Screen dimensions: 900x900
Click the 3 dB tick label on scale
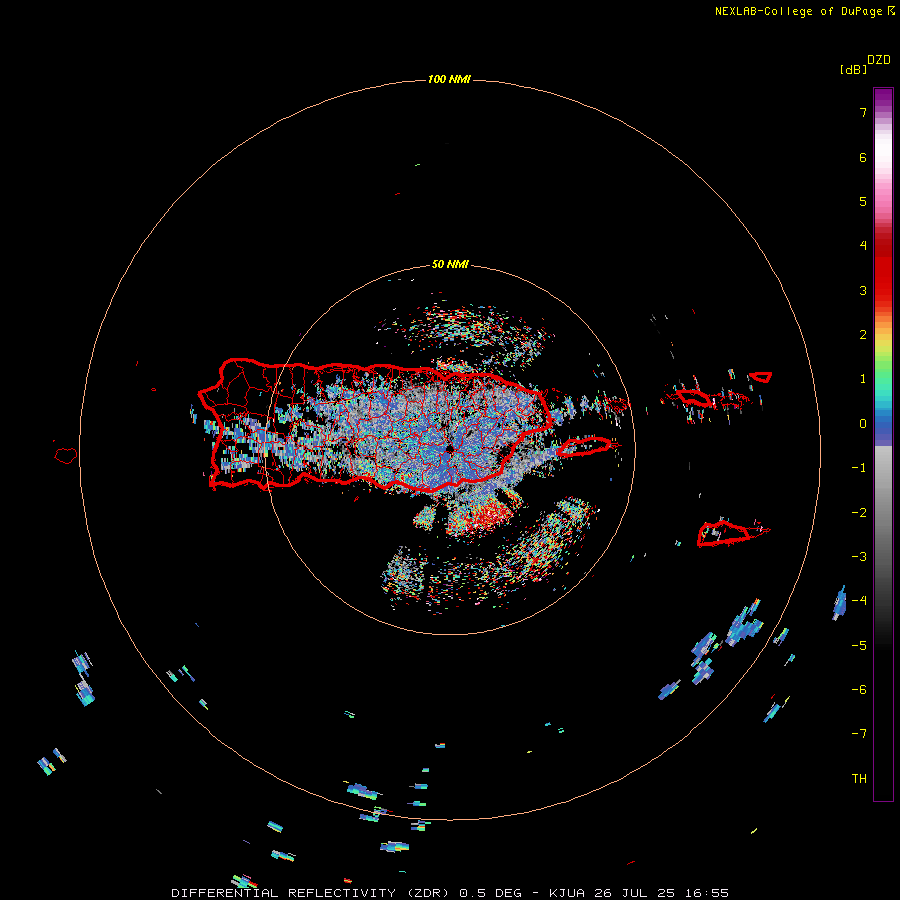click(x=863, y=290)
